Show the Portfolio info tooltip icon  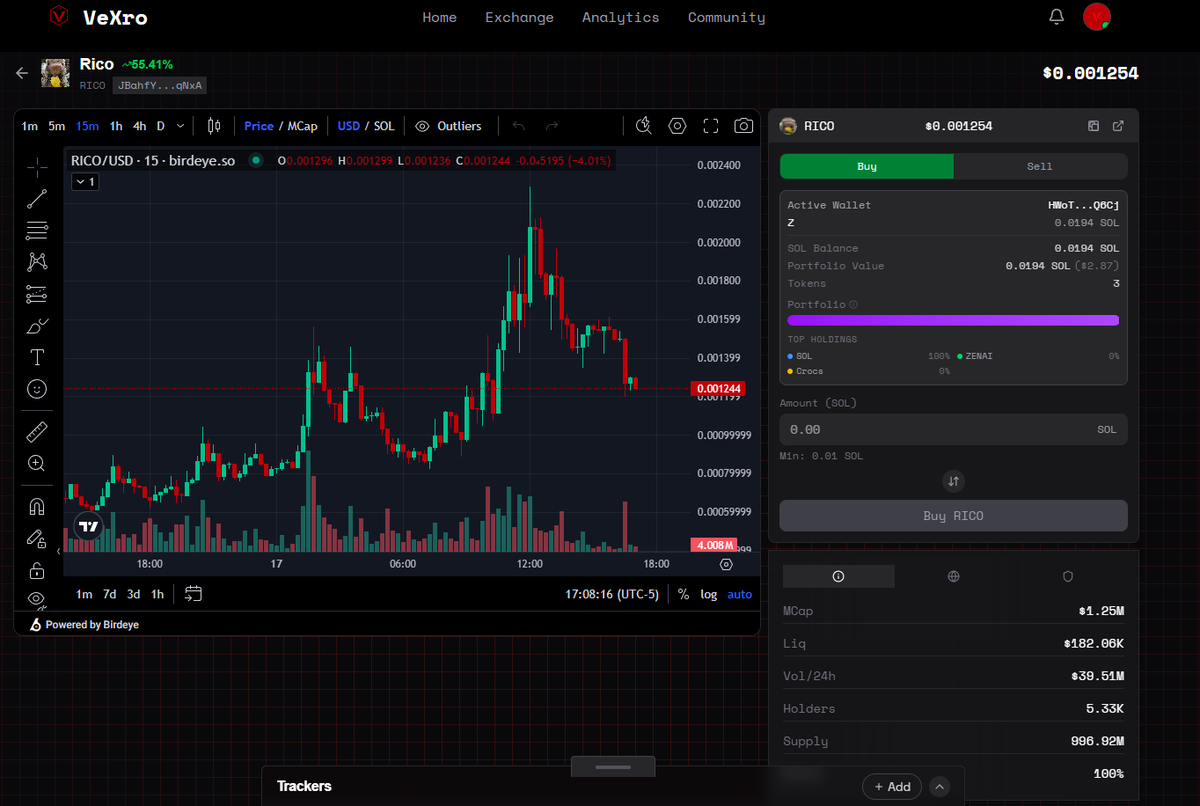tap(853, 304)
